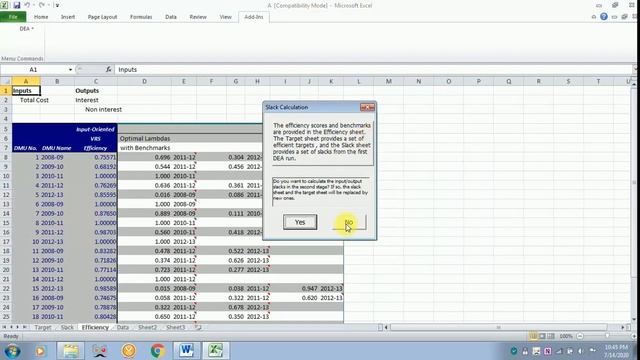
Task: Open the File Explorer taskbar icon
Action: click(x=71, y=351)
